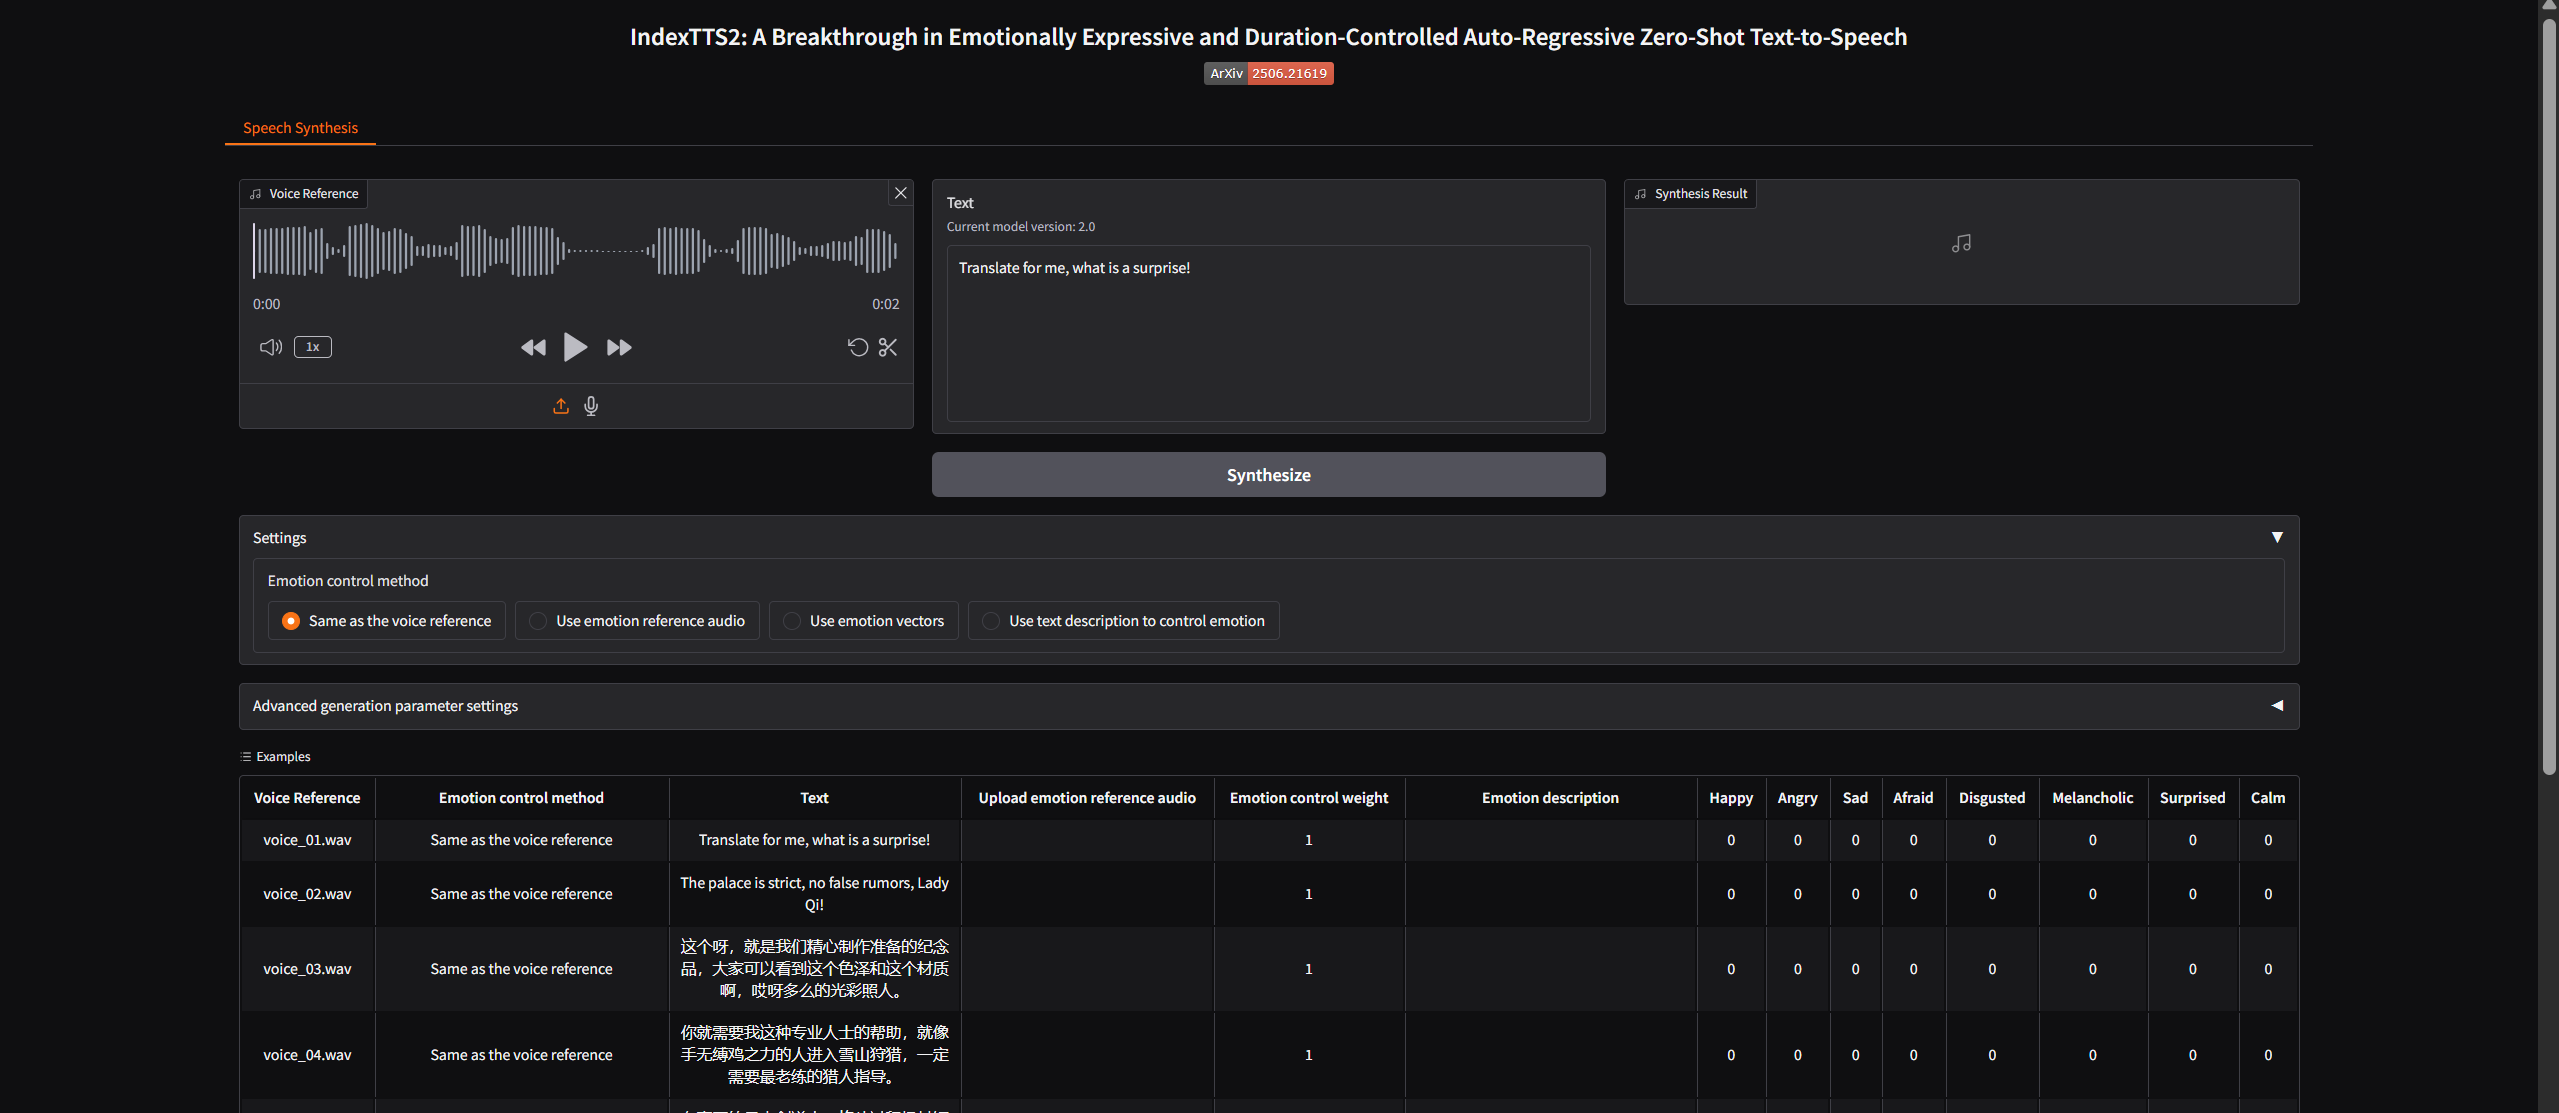Play the voice reference audio
The height and width of the screenshot is (1113, 2559).
point(575,347)
